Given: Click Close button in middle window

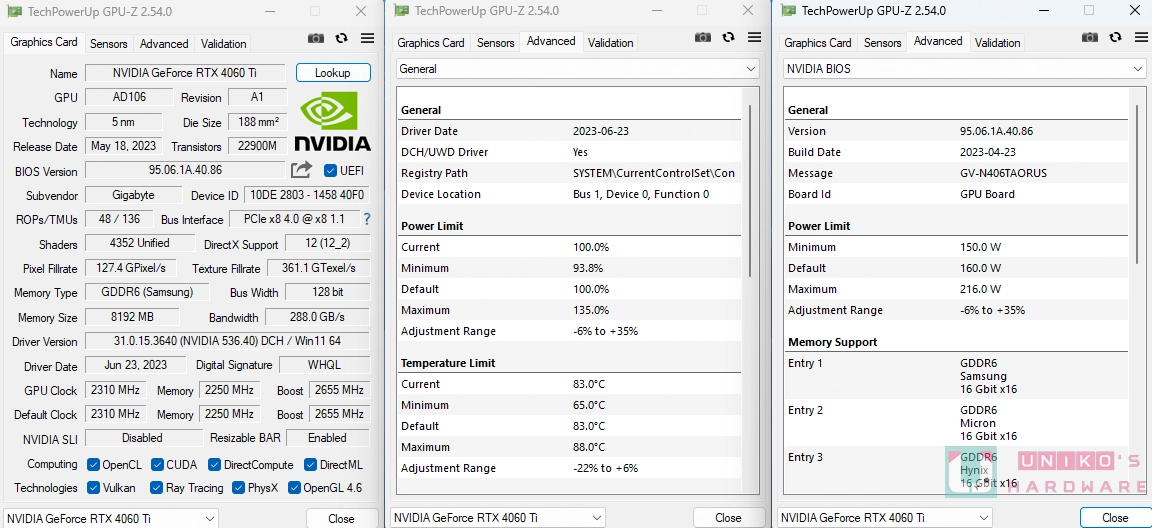Looking at the screenshot, I should click(728, 518).
